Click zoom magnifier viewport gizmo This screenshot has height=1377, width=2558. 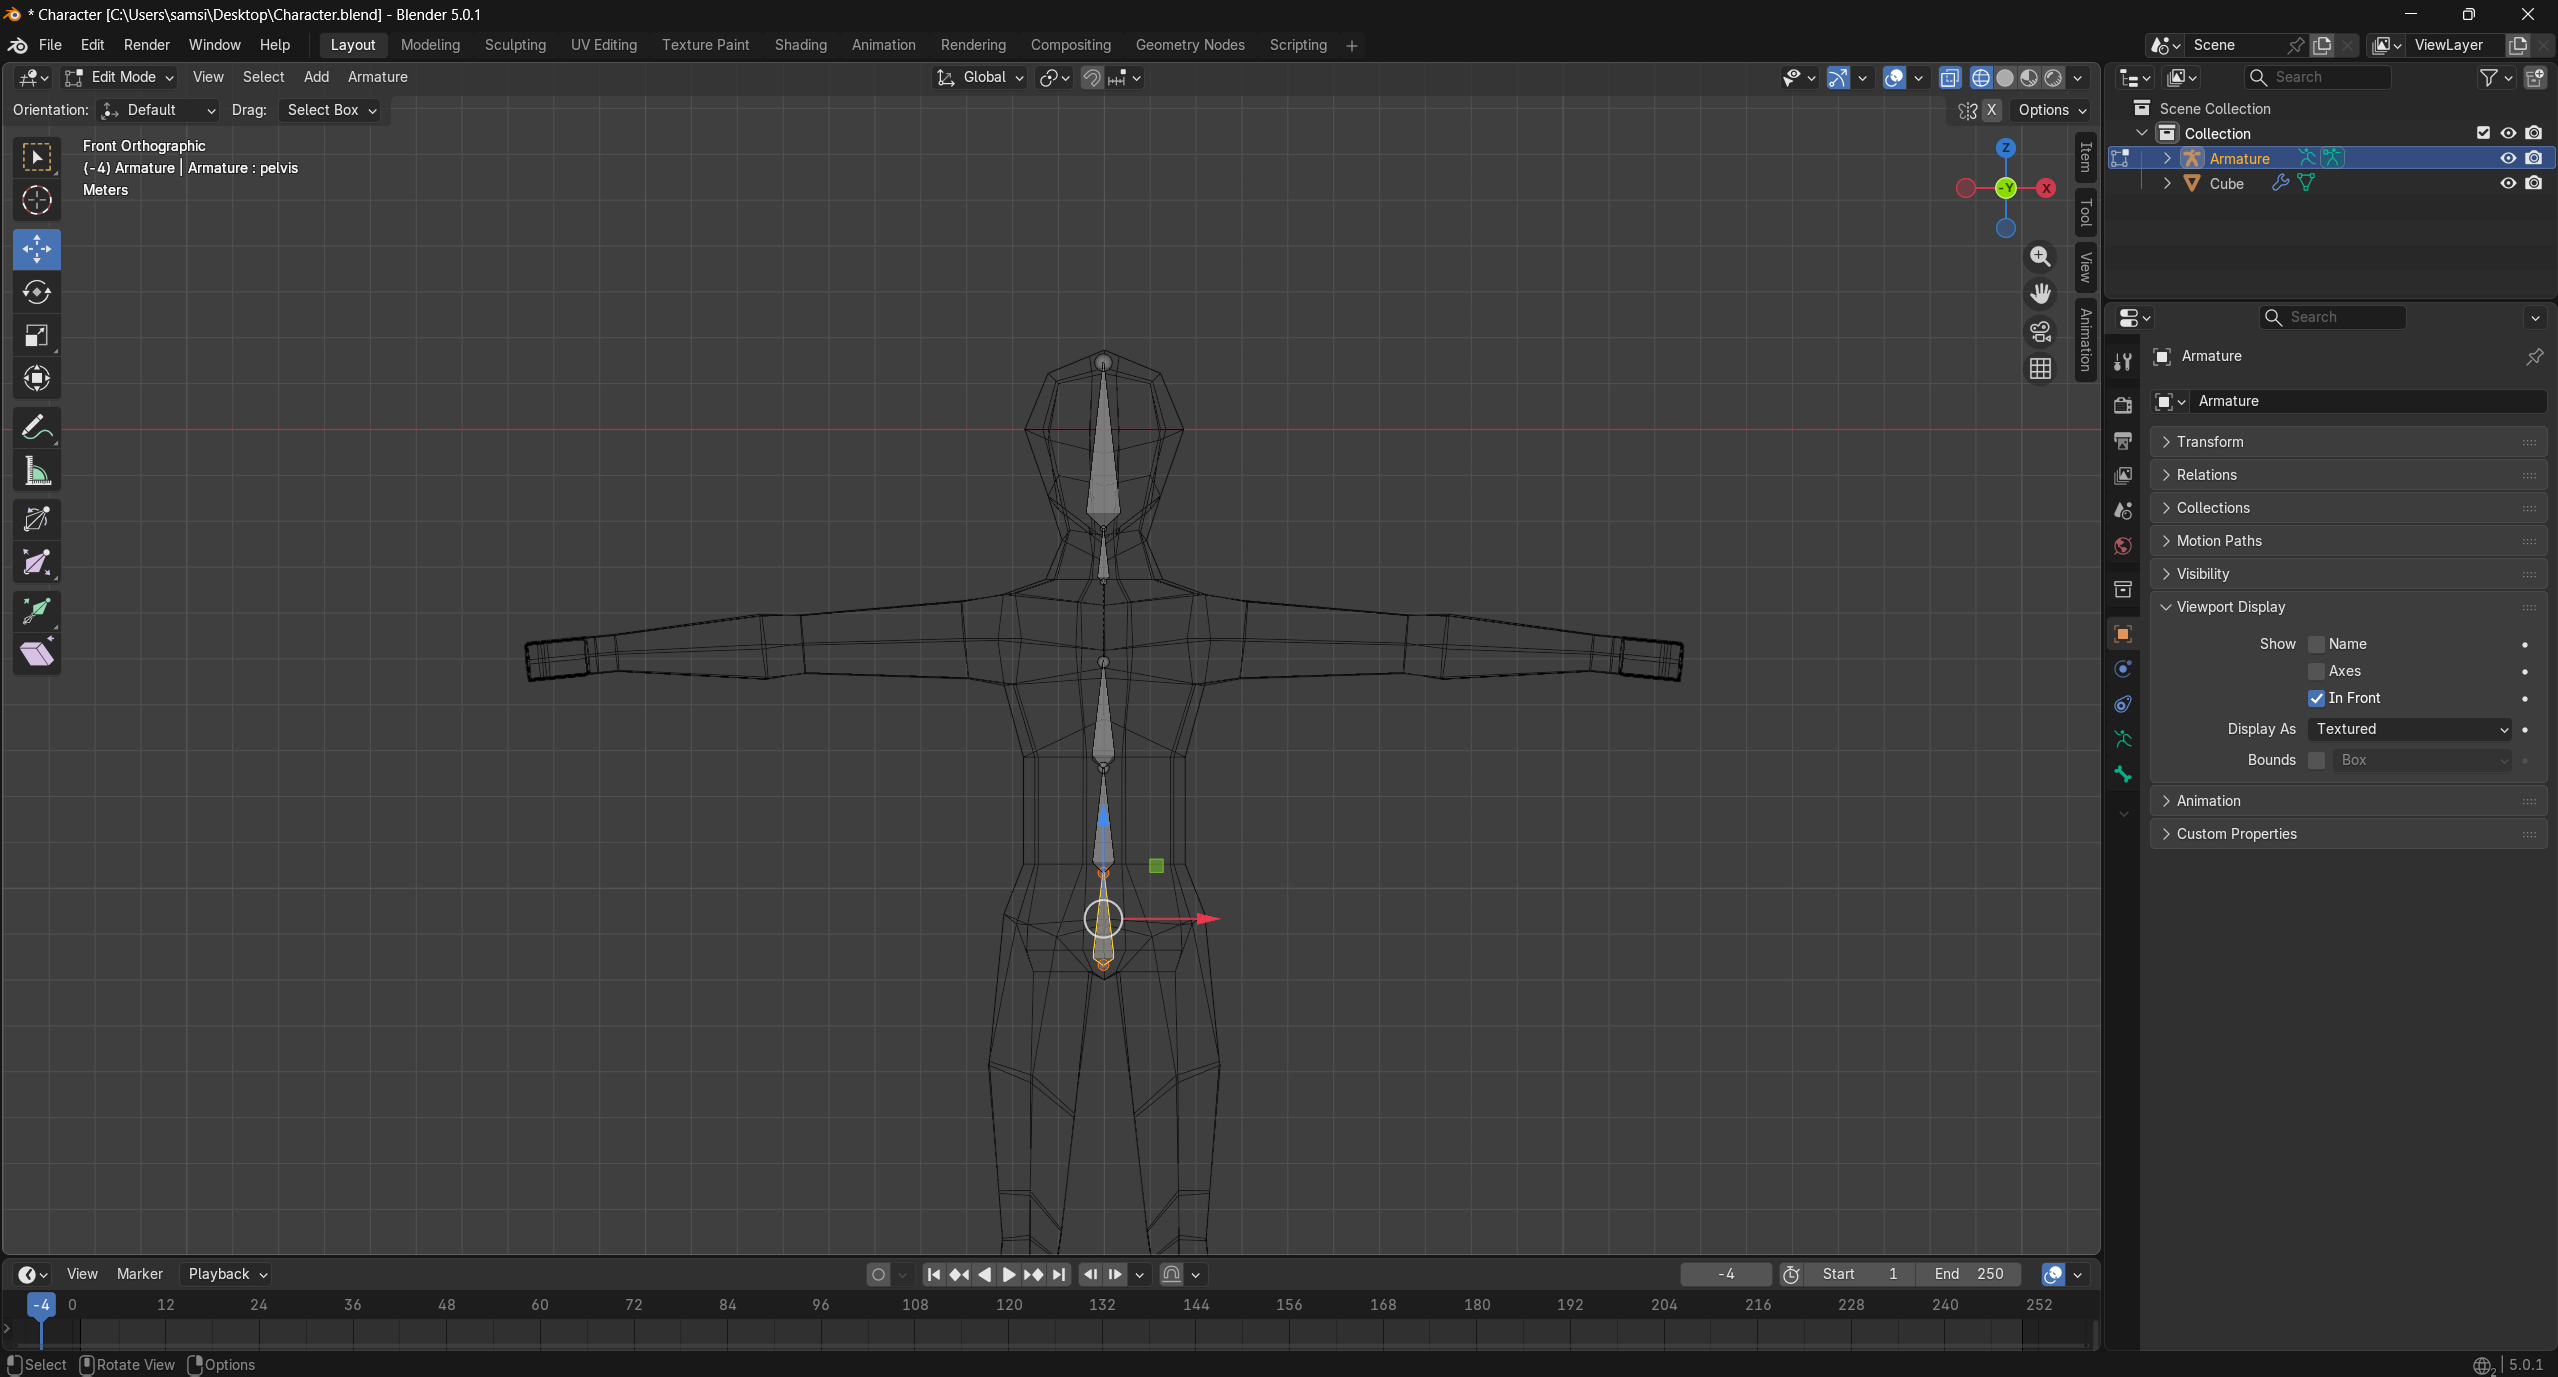pos(2040,257)
